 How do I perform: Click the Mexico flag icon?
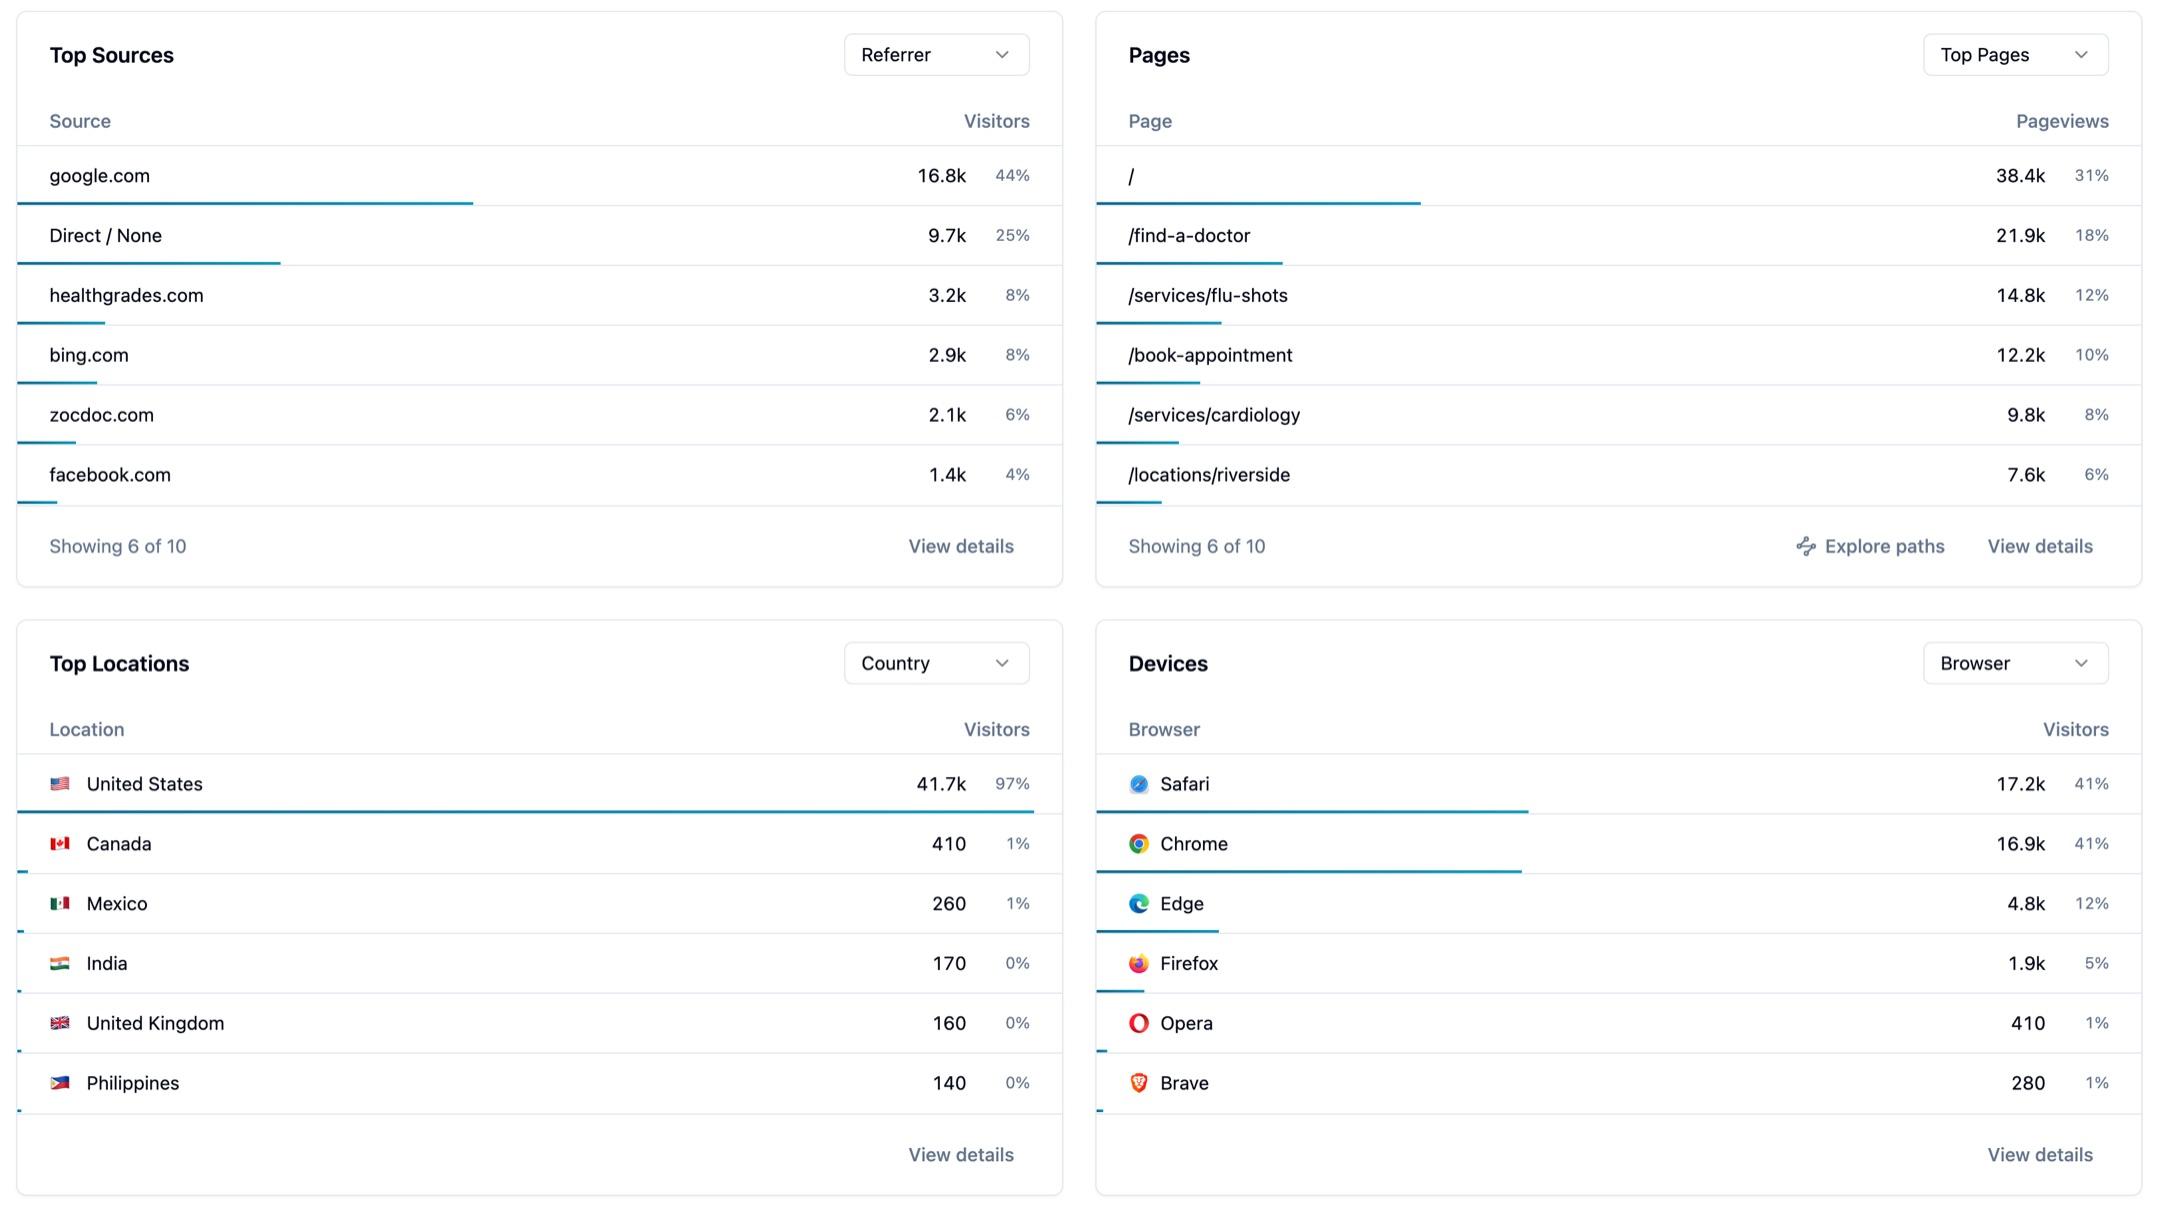pyautogui.click(x=60, y=904)
